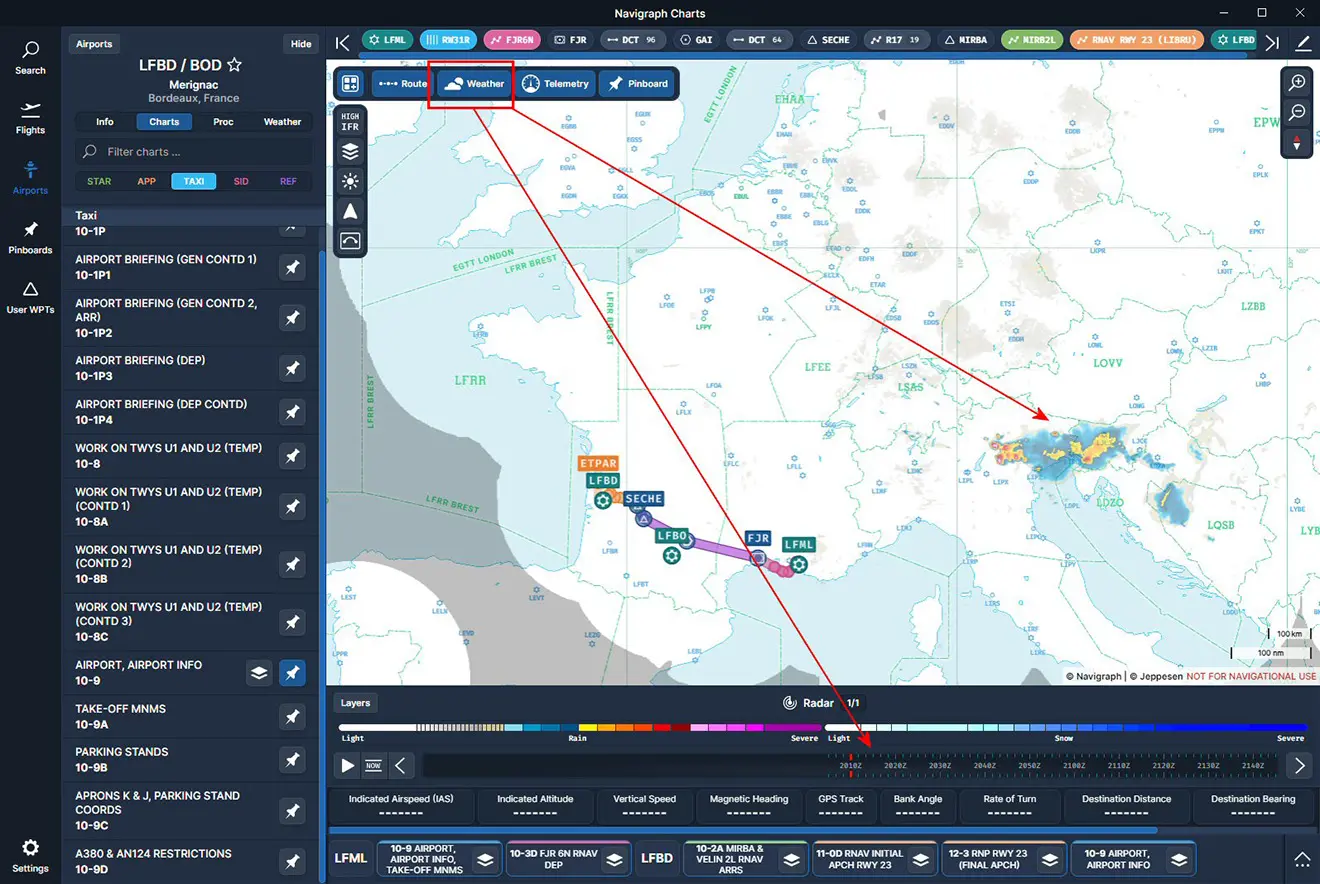The width and height of the screenshot is (1320, 884).
Task: Open the Pinboard map panel
Action: pyautogui.click(x=637, y=84)
